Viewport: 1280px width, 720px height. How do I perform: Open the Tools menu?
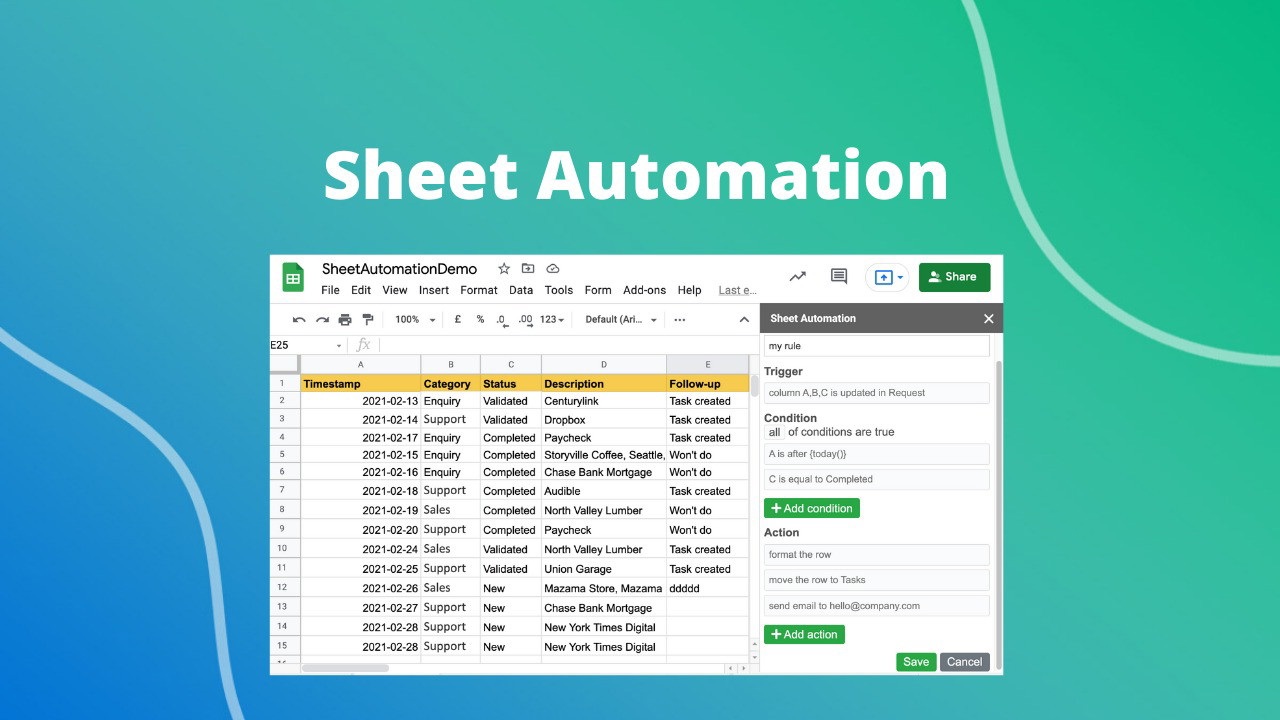coord(559,290)
